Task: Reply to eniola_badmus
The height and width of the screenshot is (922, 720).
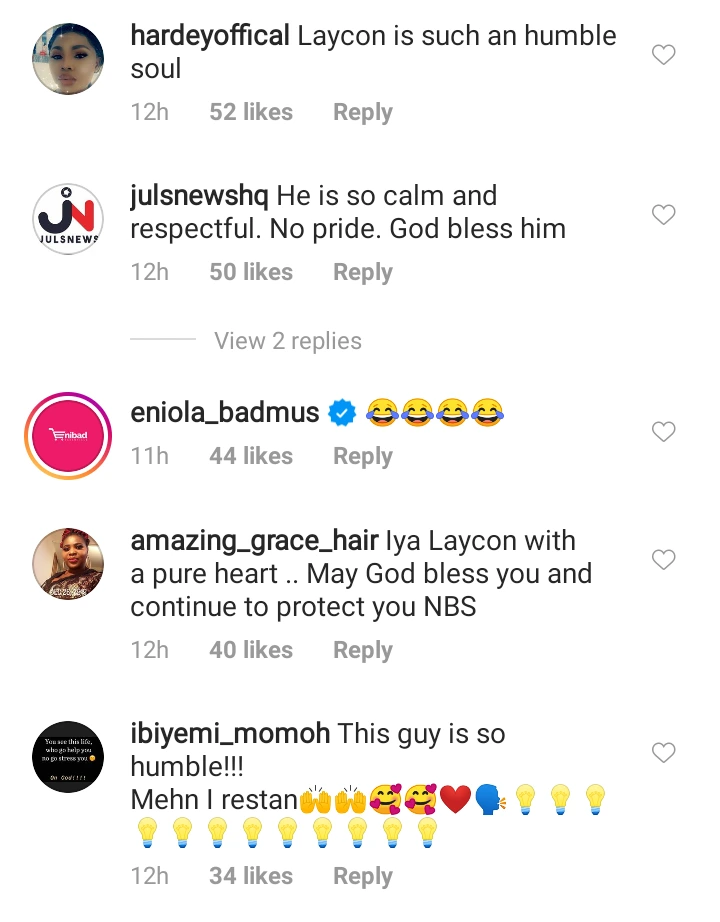Action: (x=362, y=456)
